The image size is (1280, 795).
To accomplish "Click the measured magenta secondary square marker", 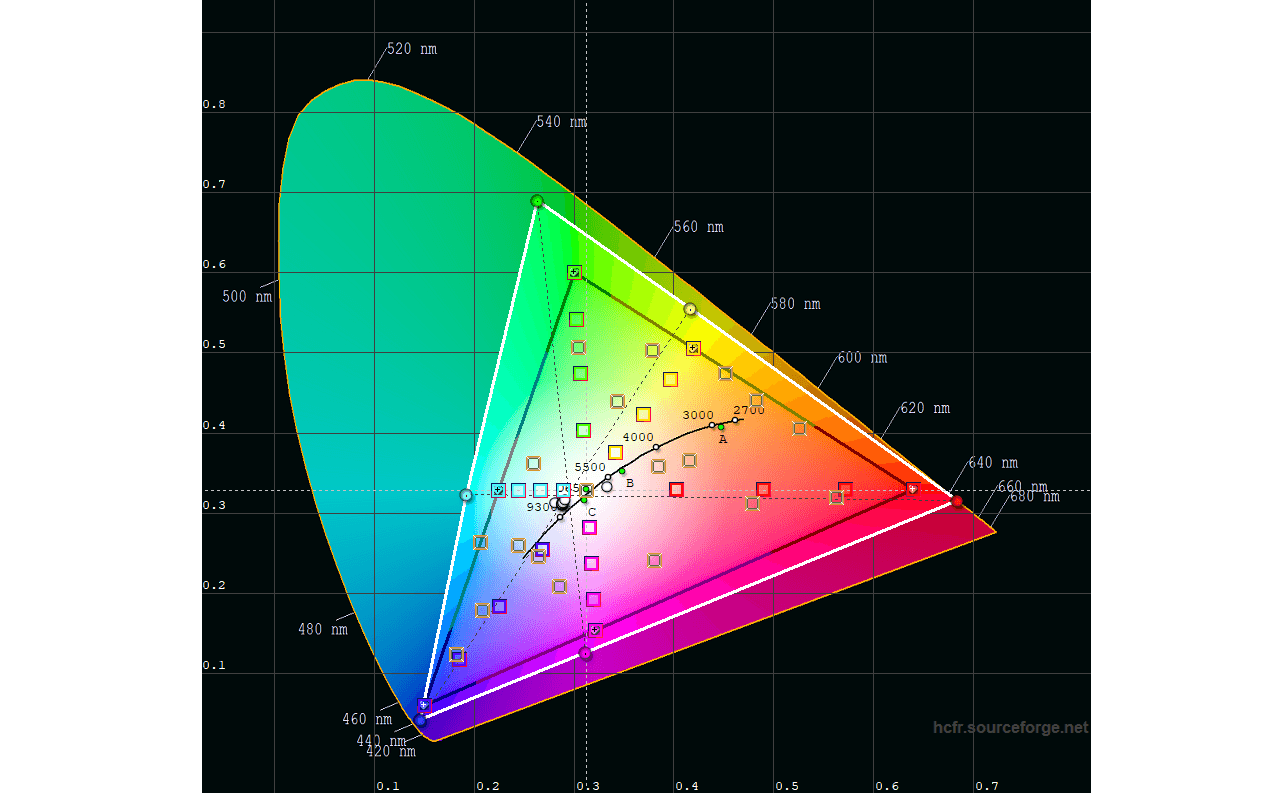I will [595, 630].
